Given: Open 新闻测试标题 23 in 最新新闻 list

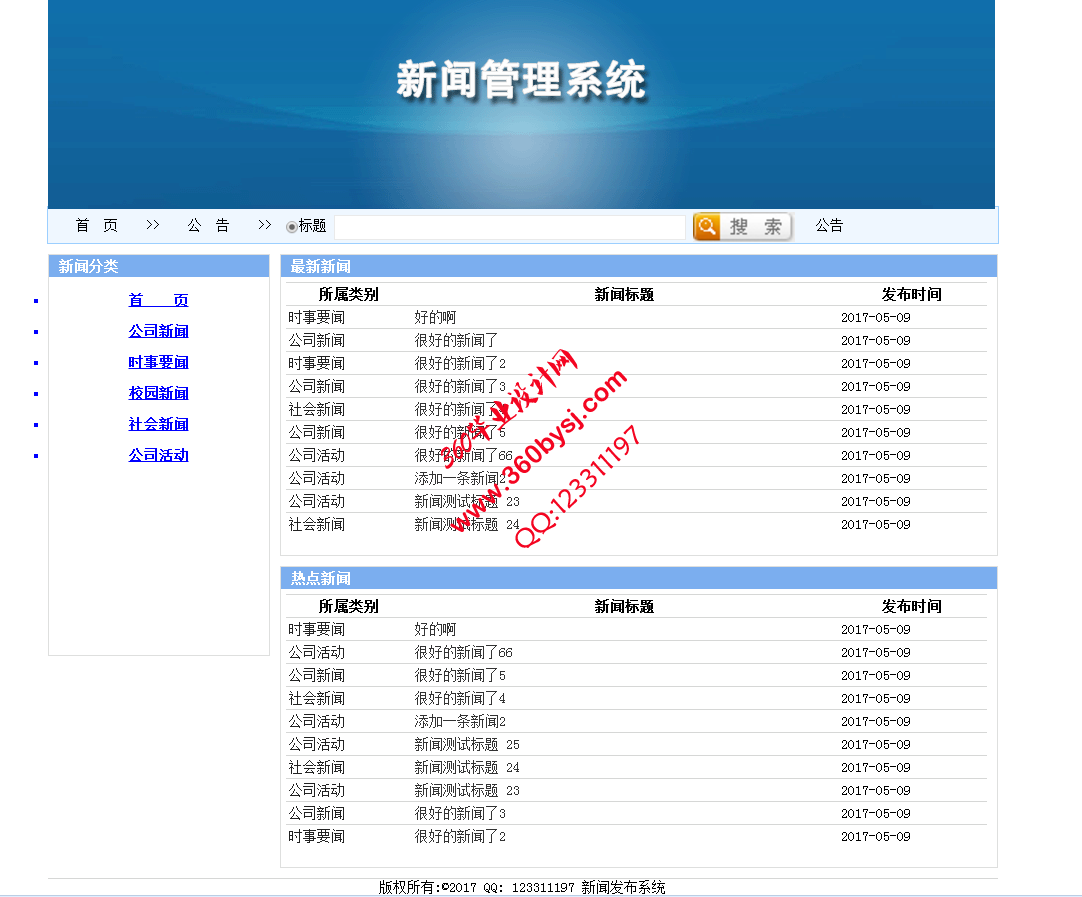Looking at the screenshot, I should (467, 502).
